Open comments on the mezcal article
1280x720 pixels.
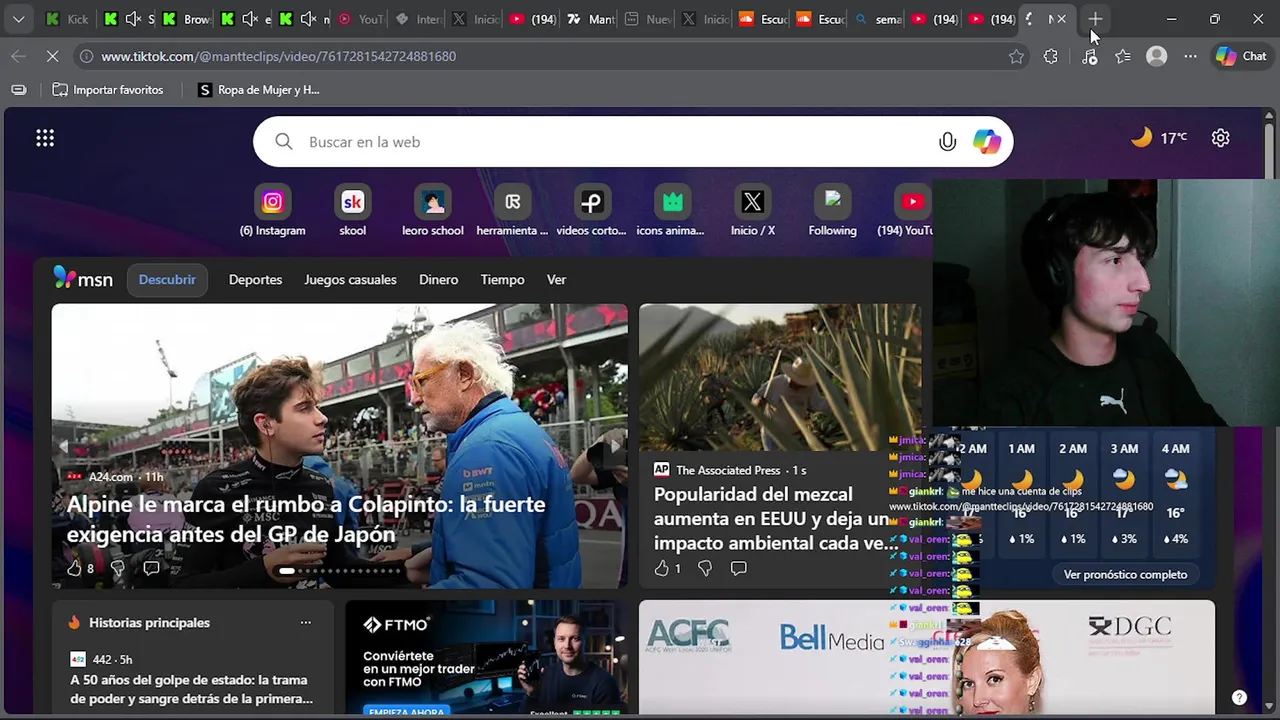738,568
